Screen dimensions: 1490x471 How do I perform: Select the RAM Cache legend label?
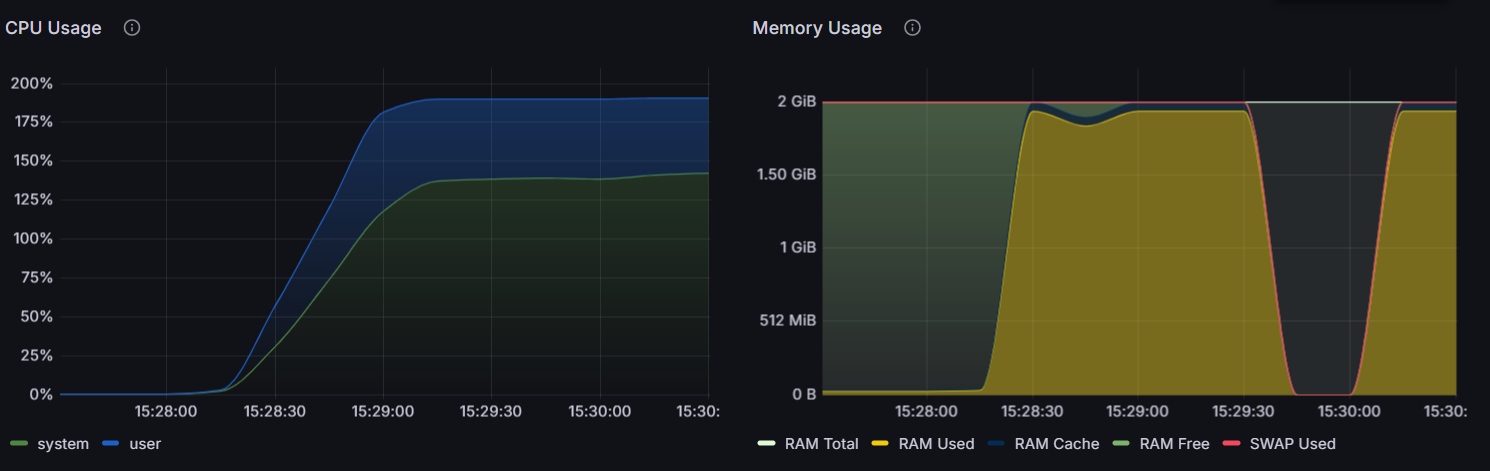tap(1056, 443)
